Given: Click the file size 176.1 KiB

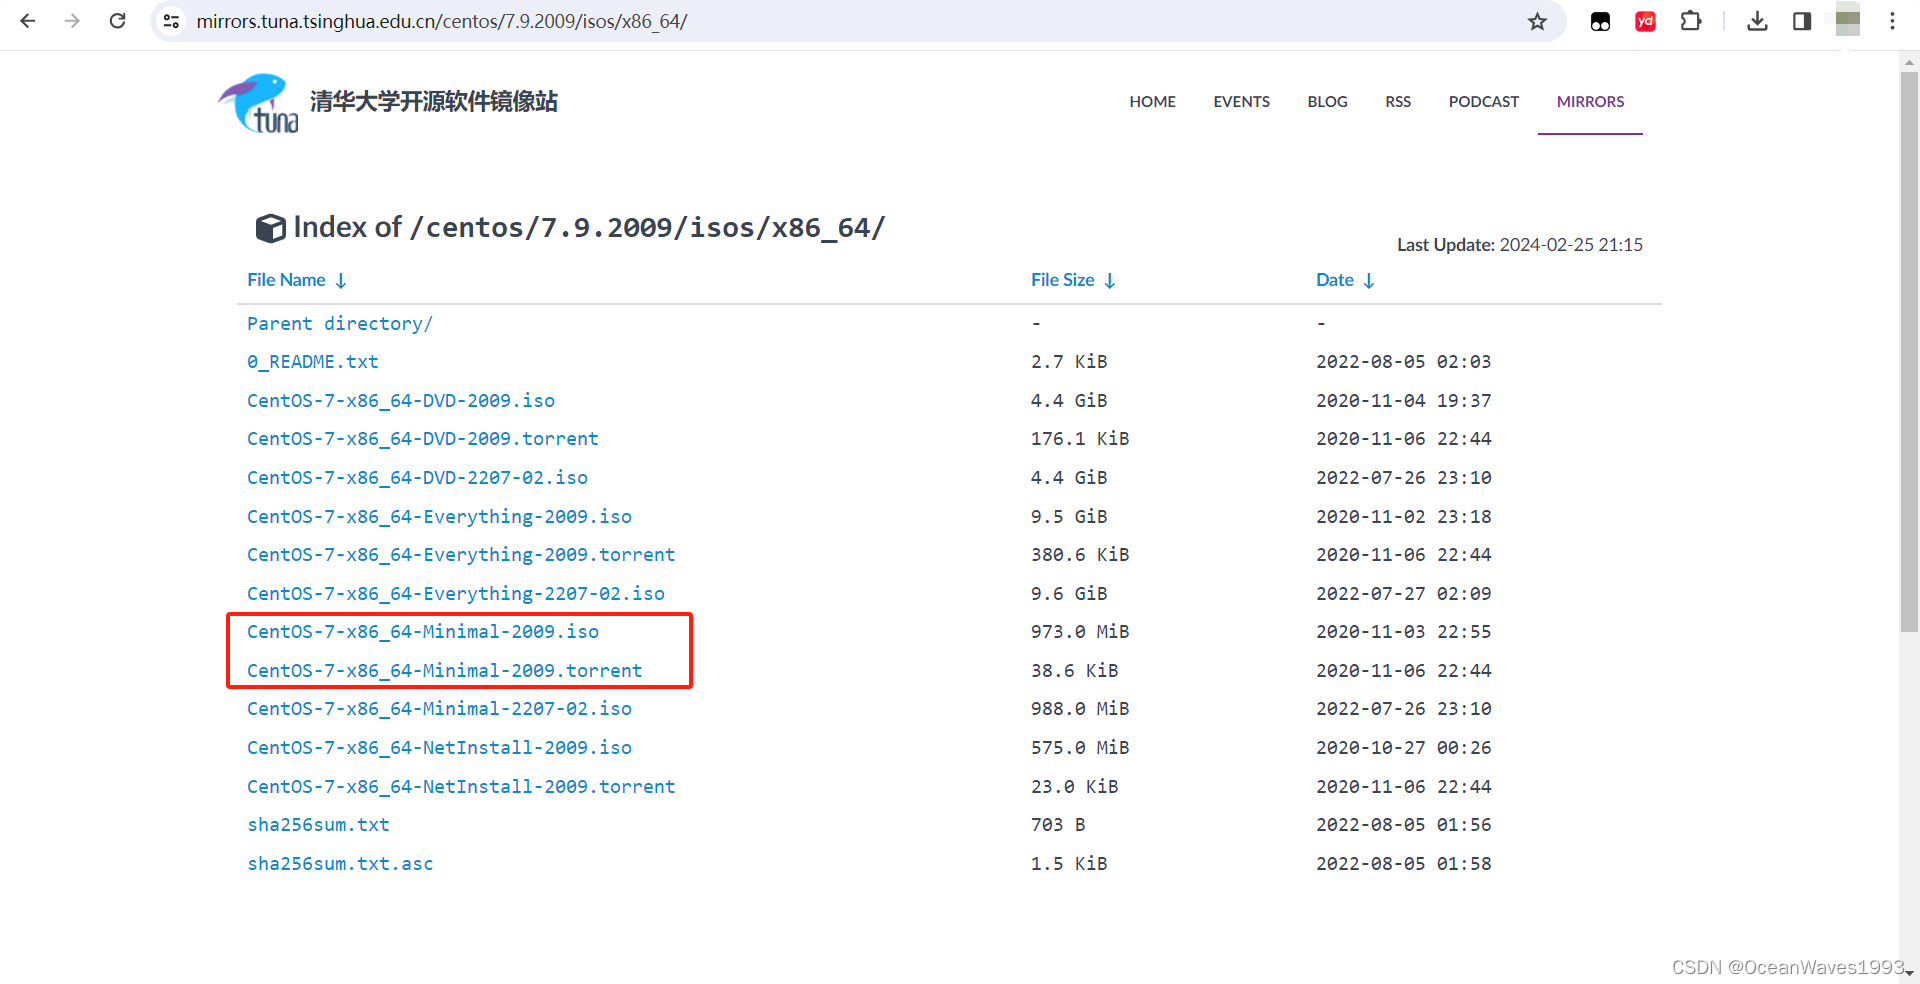Looking at the screenshot, I should (x=1080, y=439).
